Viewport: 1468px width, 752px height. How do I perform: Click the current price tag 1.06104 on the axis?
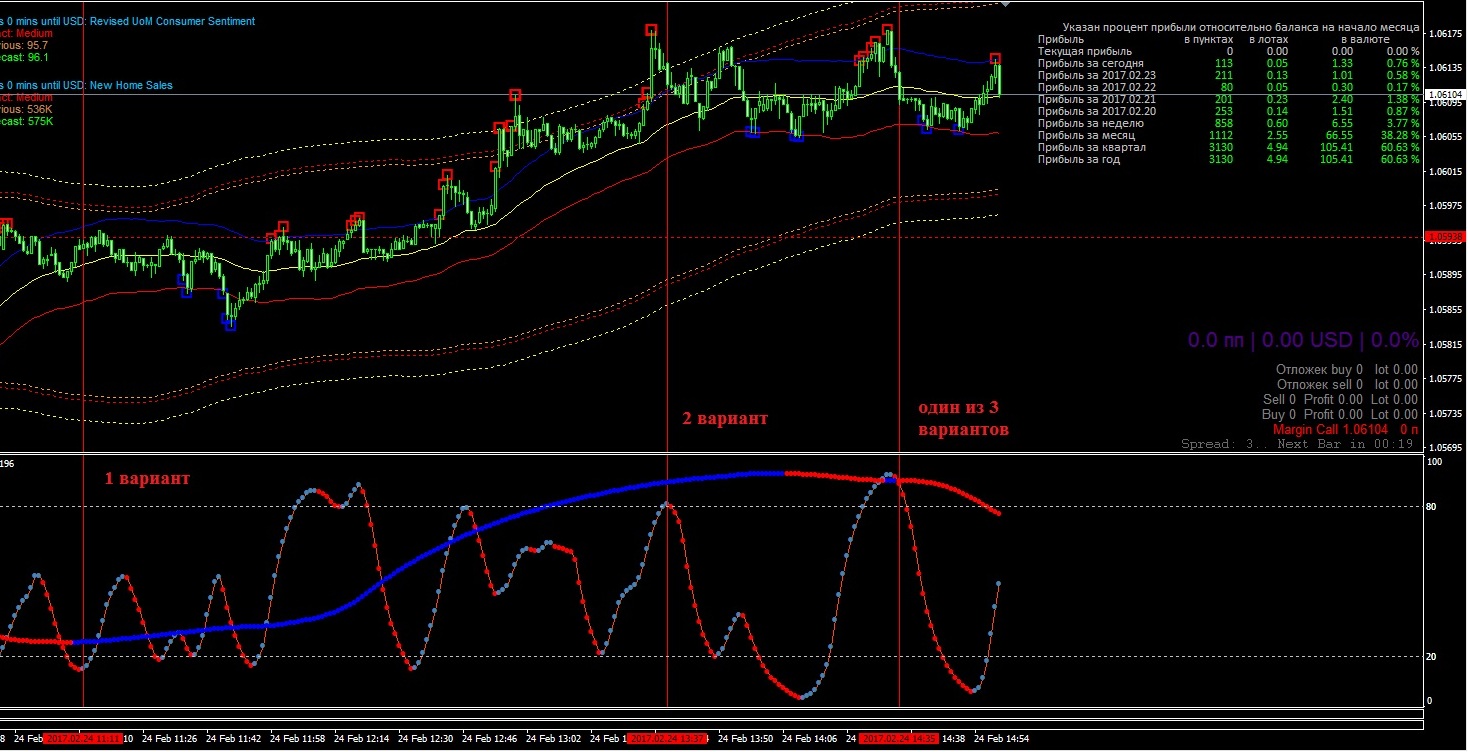click(x=1445, y=95)
